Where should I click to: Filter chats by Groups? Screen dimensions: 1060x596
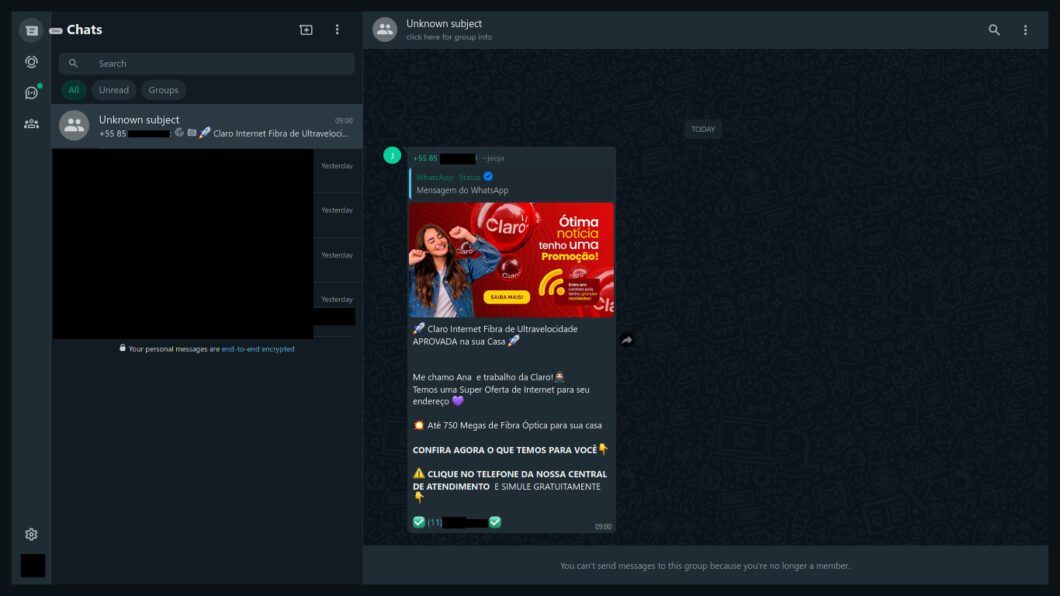pyautogui.click(x=163, y=89)
